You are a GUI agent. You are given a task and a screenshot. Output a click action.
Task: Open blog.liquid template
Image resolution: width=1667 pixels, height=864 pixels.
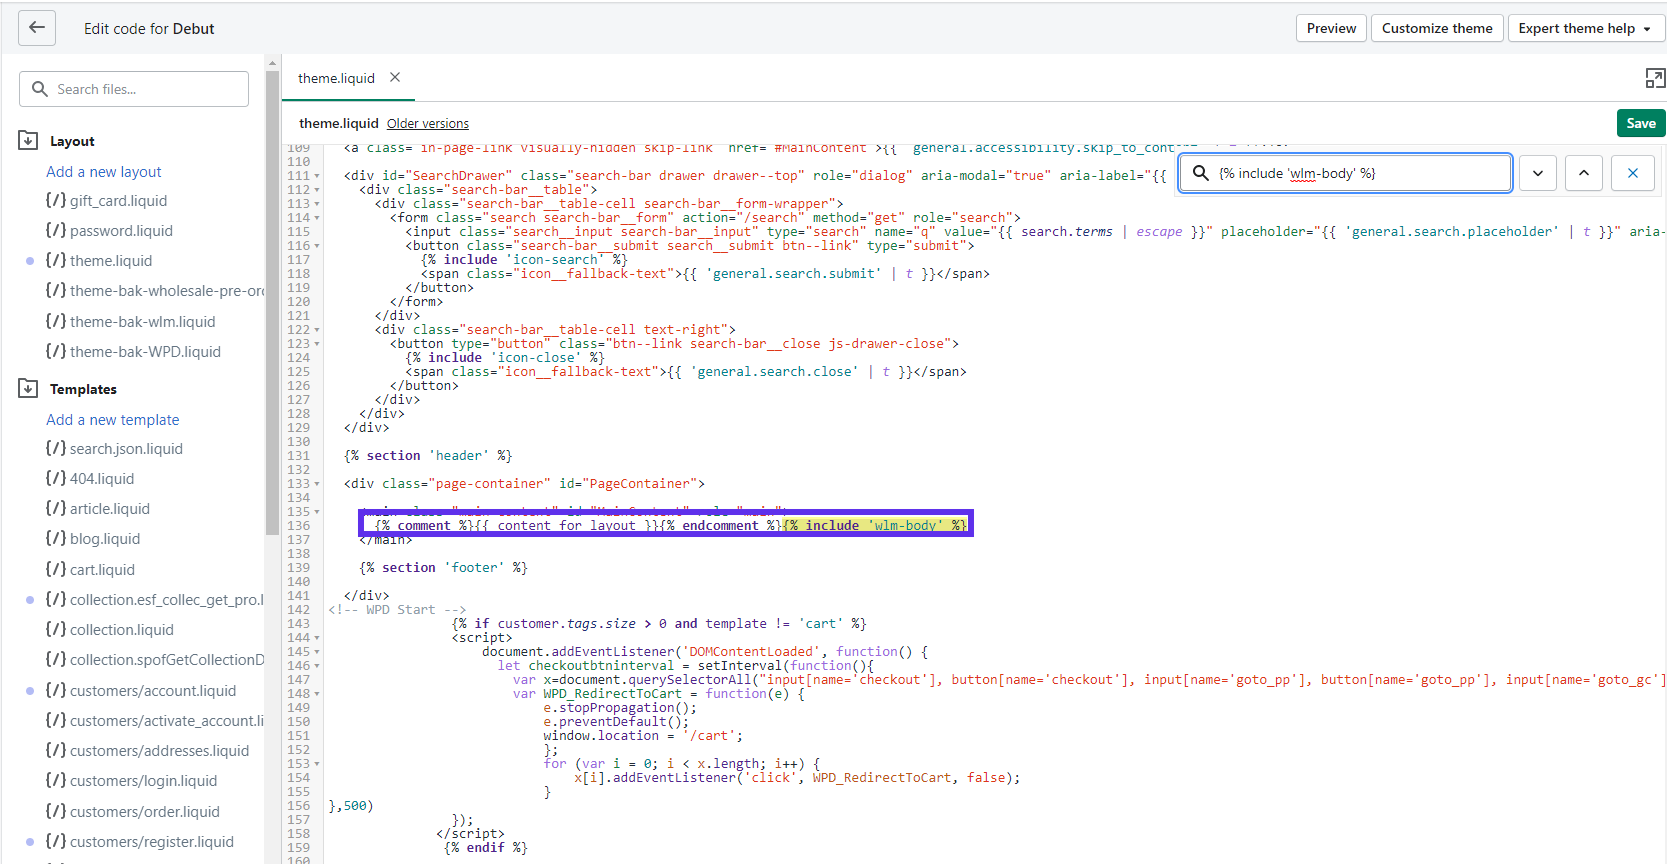105,539
